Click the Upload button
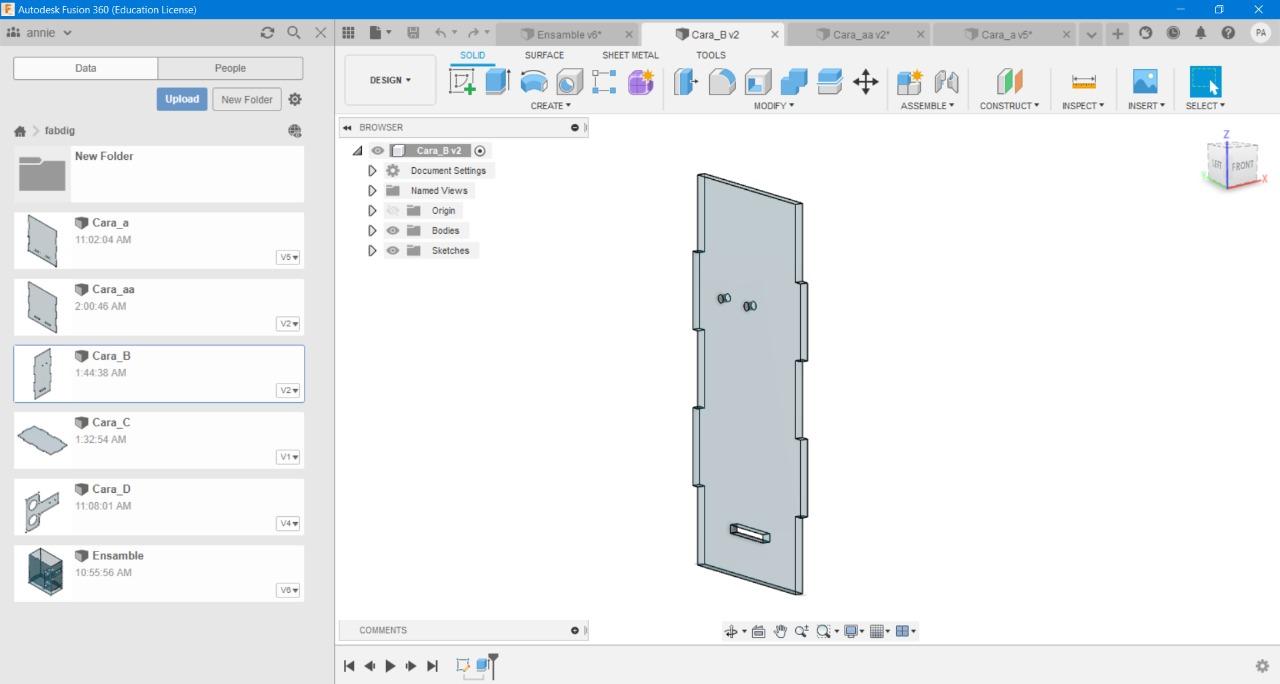 [x=182, y=99]
